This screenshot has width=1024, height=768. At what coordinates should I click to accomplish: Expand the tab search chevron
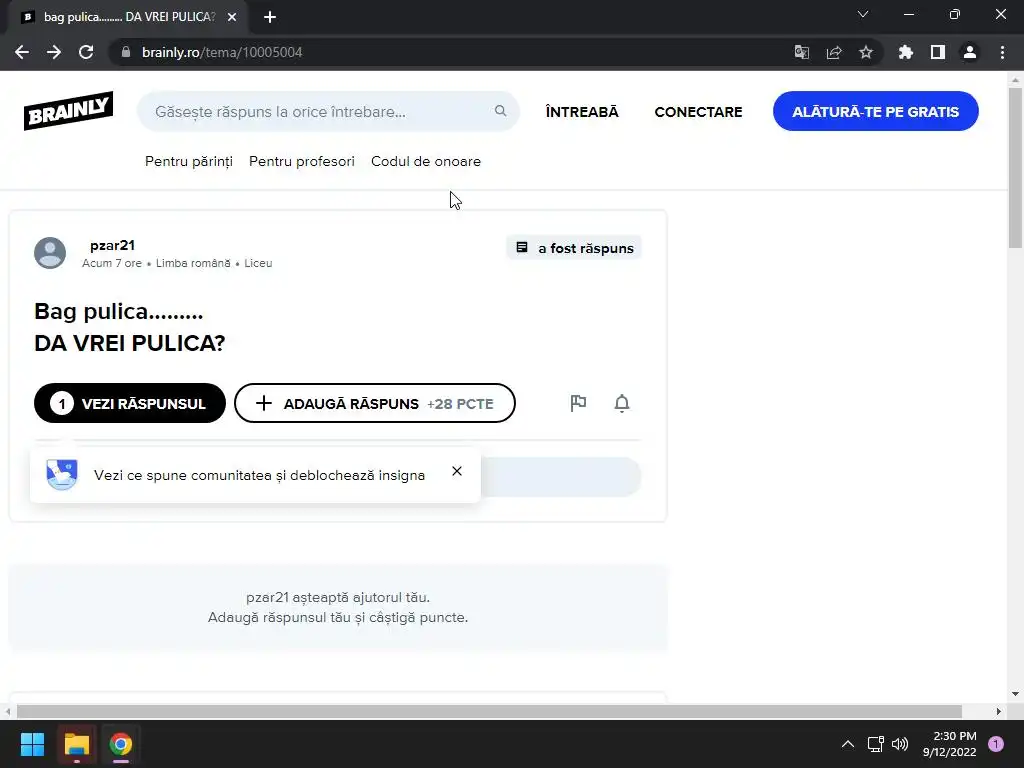click(863, 14)
